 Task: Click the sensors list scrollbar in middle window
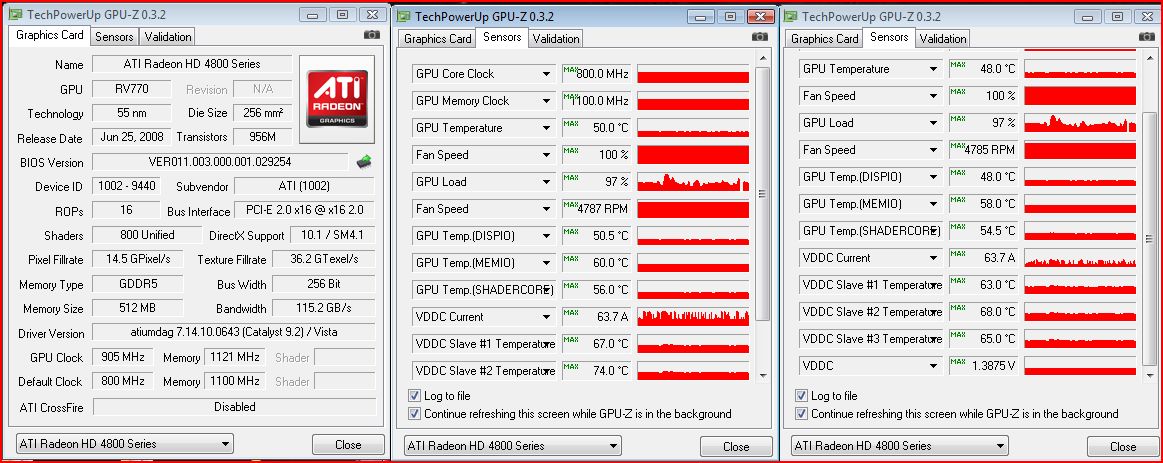coord(763,194)
